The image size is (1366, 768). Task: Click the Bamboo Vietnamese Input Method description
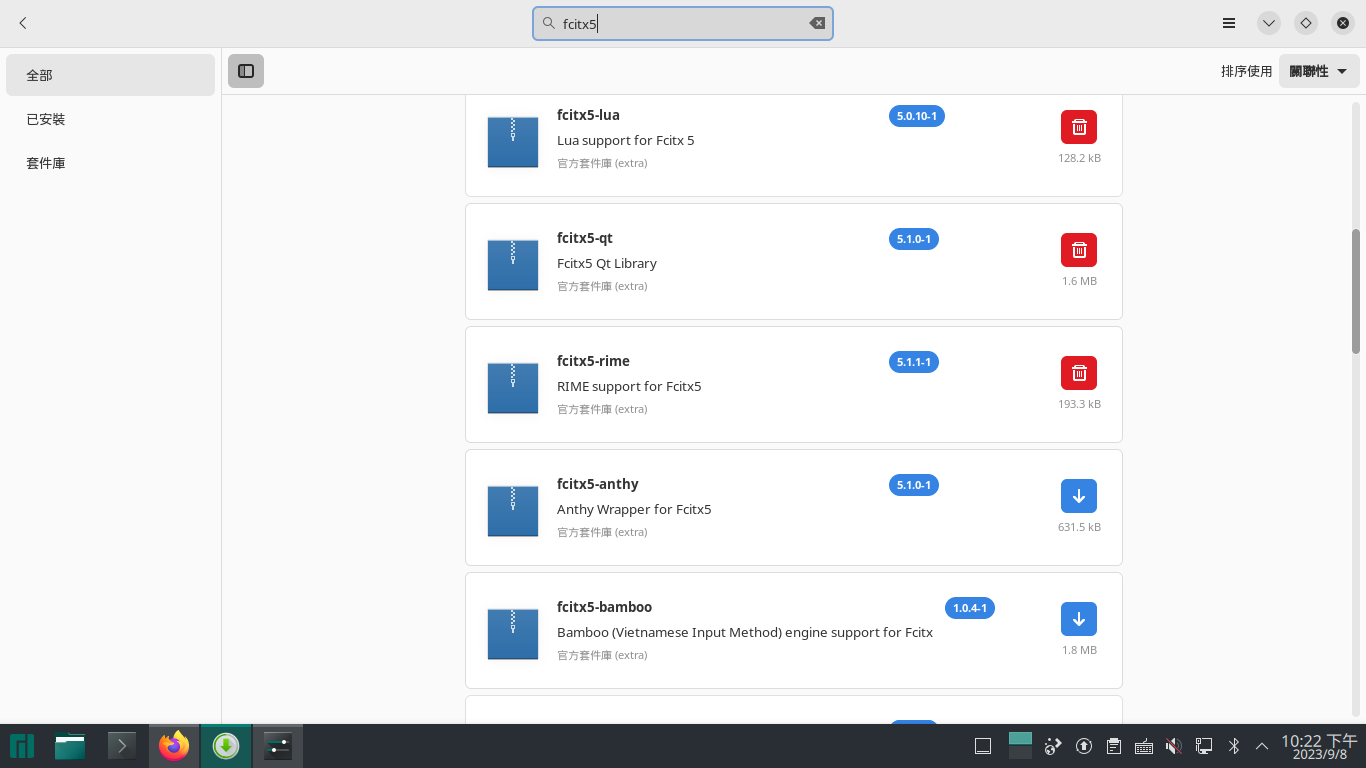tap(745, 632)
